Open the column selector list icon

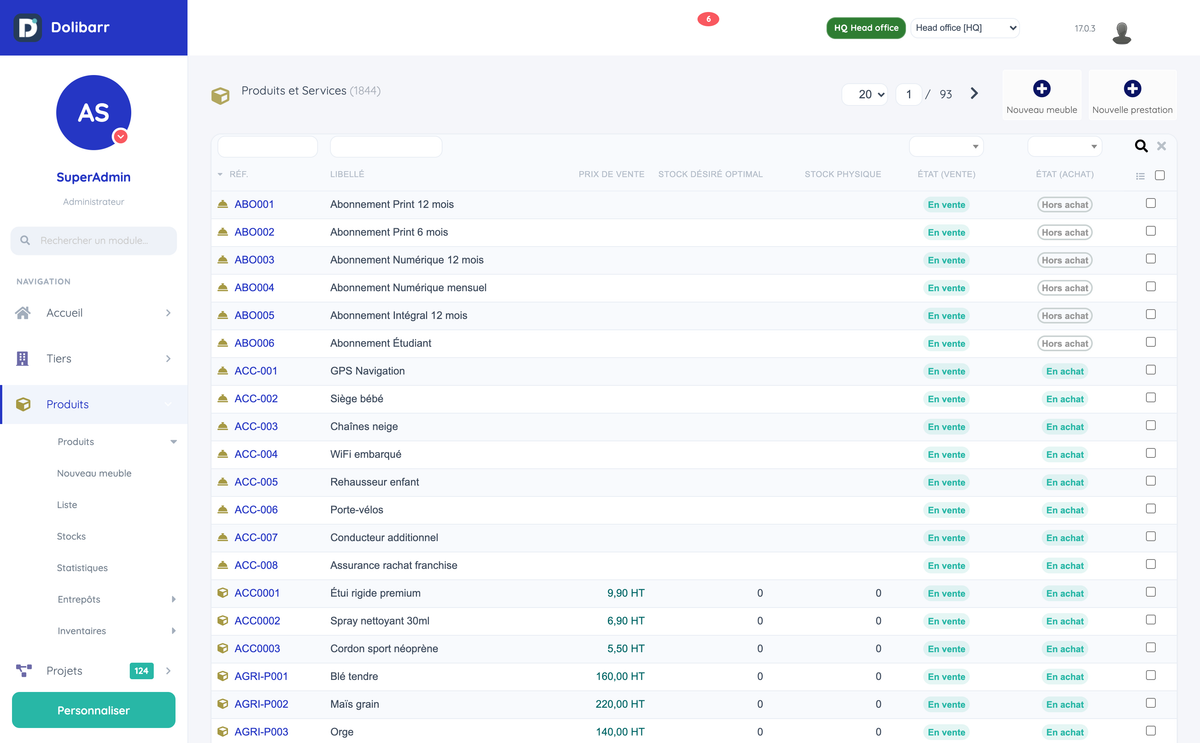pyautogui.click(x=1140, y=176)
